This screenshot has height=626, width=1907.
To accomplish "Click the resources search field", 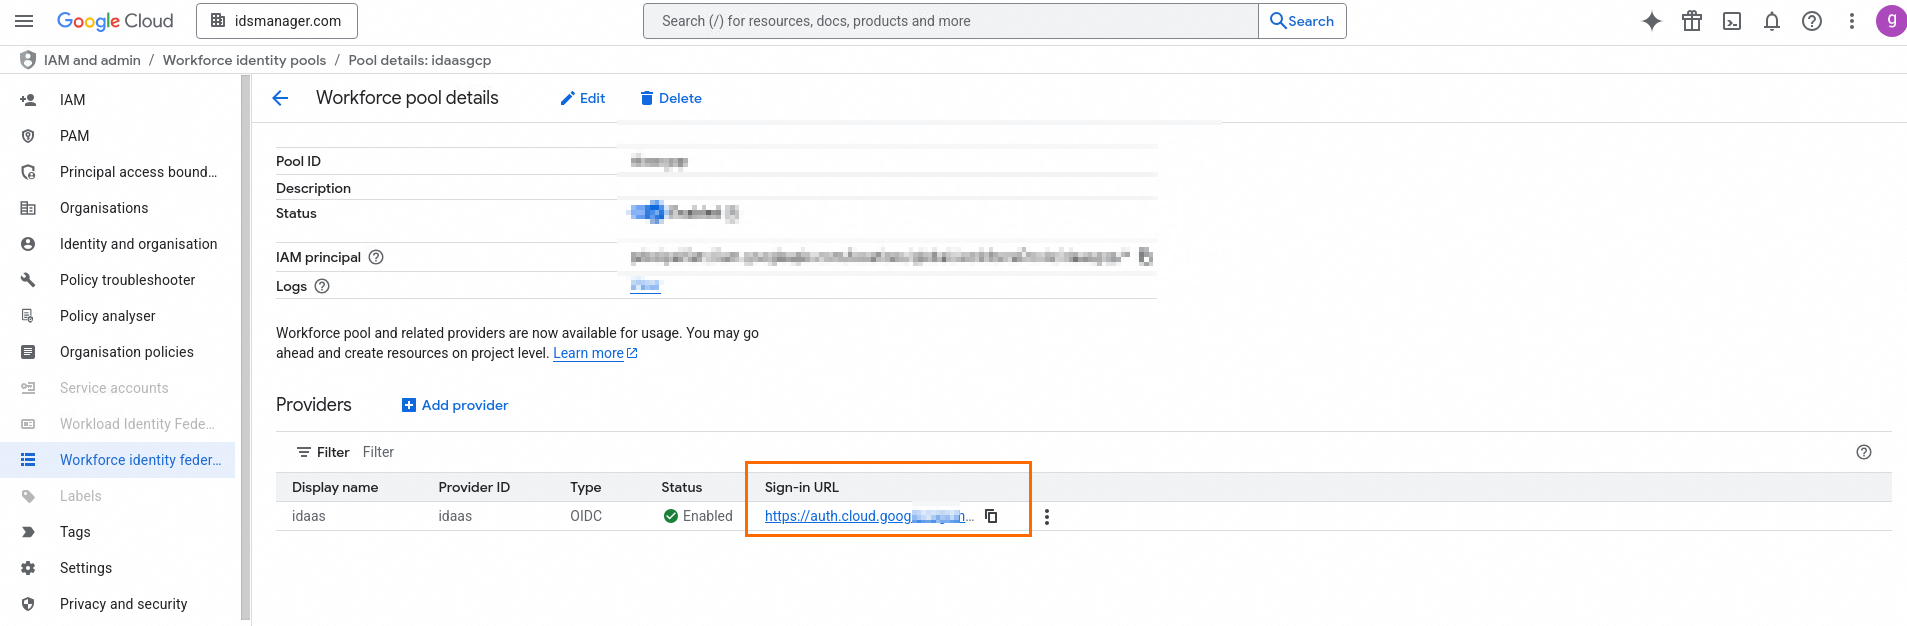I will tap(950, 21).
